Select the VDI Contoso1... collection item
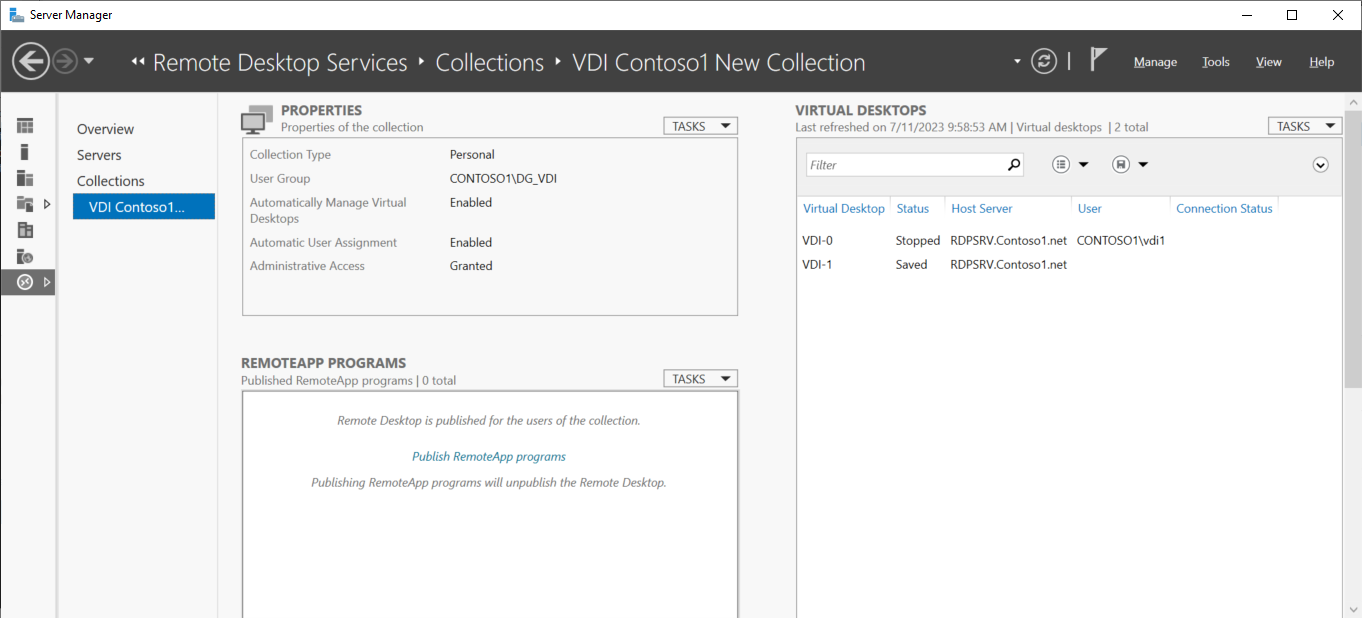Viewport: 1362px width, 618px height. (144, 207)
